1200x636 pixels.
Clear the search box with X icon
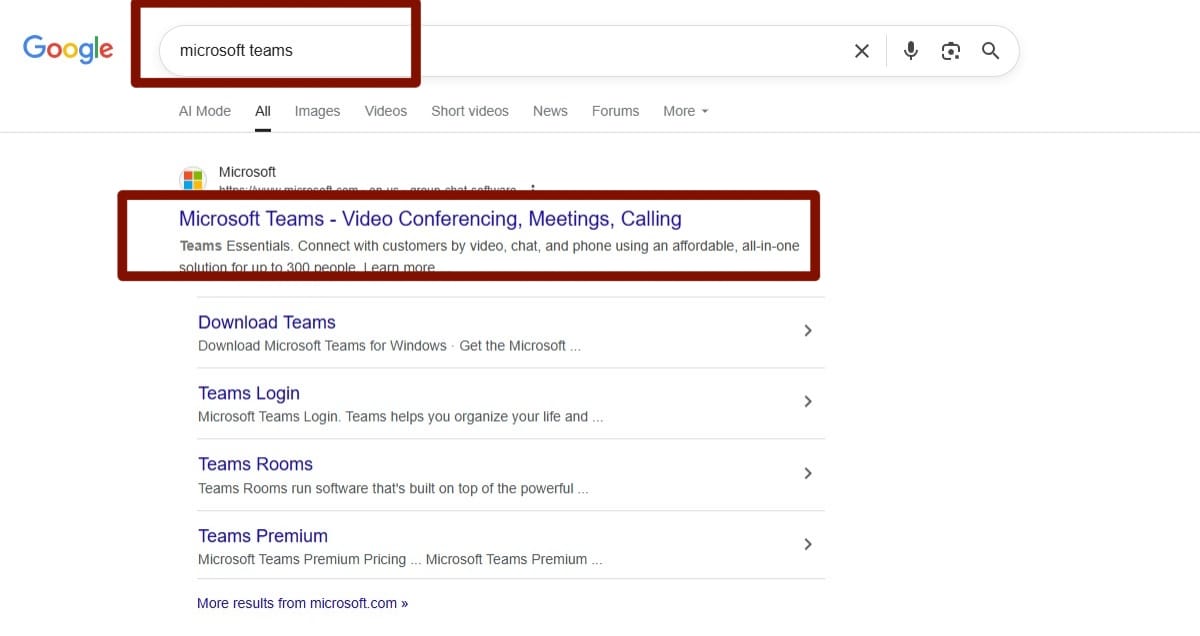861,51
